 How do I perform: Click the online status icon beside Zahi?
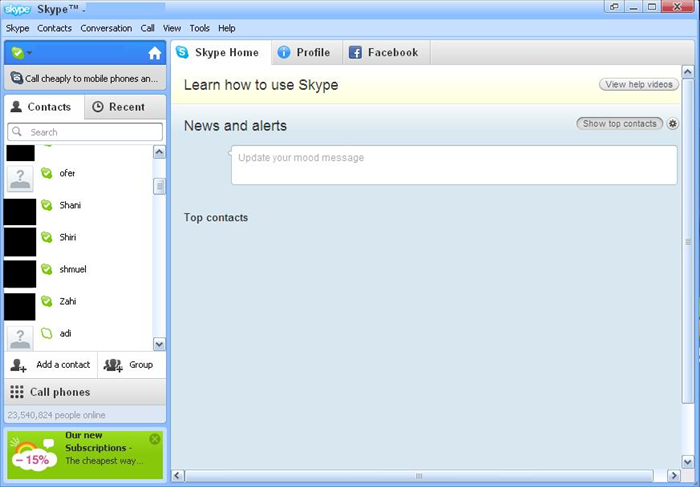tap(46, 301)
